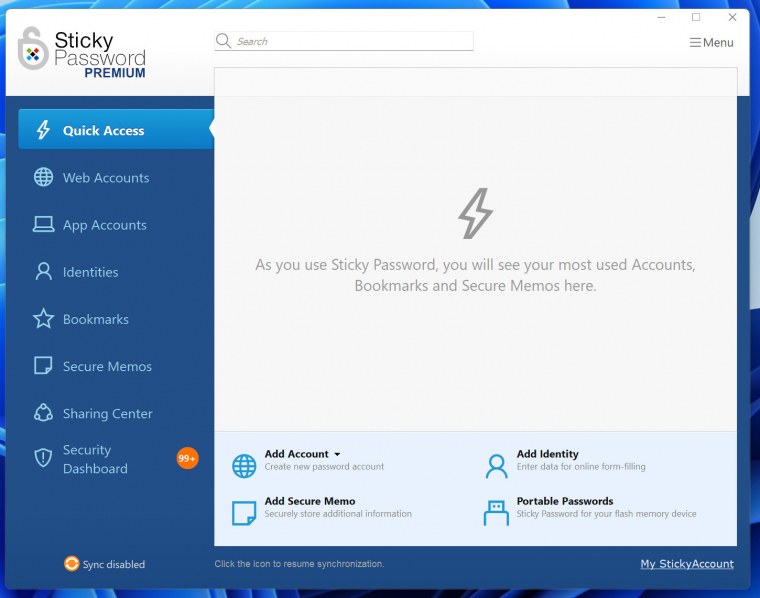Viewport: 760px width, 598px height.
Task: Open the Secure Memos section label
Action: tap(107, 367)
